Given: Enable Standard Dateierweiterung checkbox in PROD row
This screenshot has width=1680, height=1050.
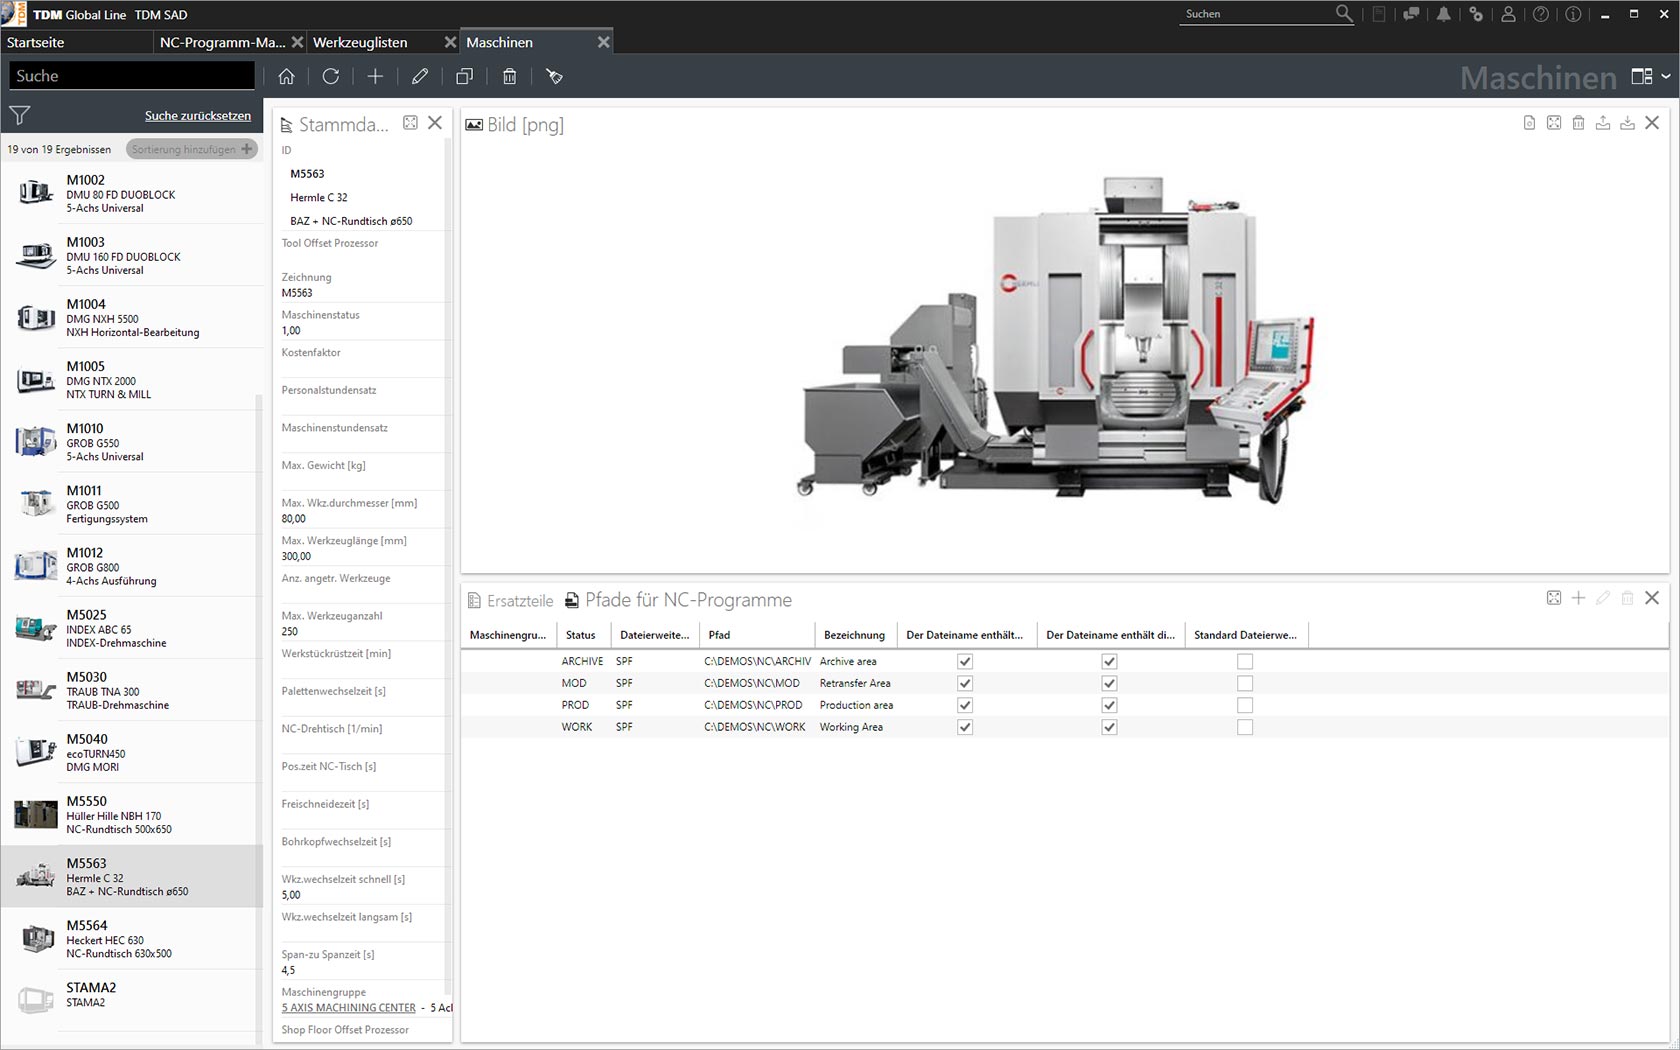Looking at the screenshot, I should (1245, 706).
